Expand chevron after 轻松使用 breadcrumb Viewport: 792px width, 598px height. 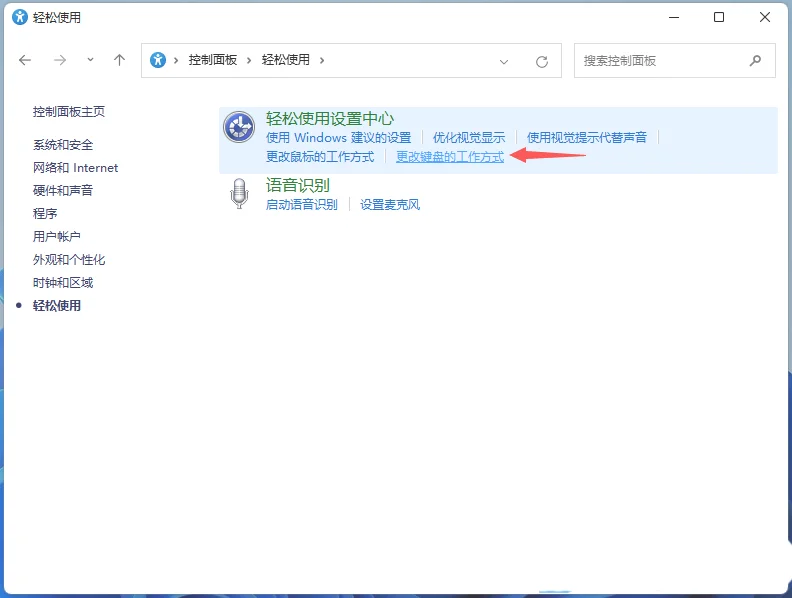coord(322,61)
